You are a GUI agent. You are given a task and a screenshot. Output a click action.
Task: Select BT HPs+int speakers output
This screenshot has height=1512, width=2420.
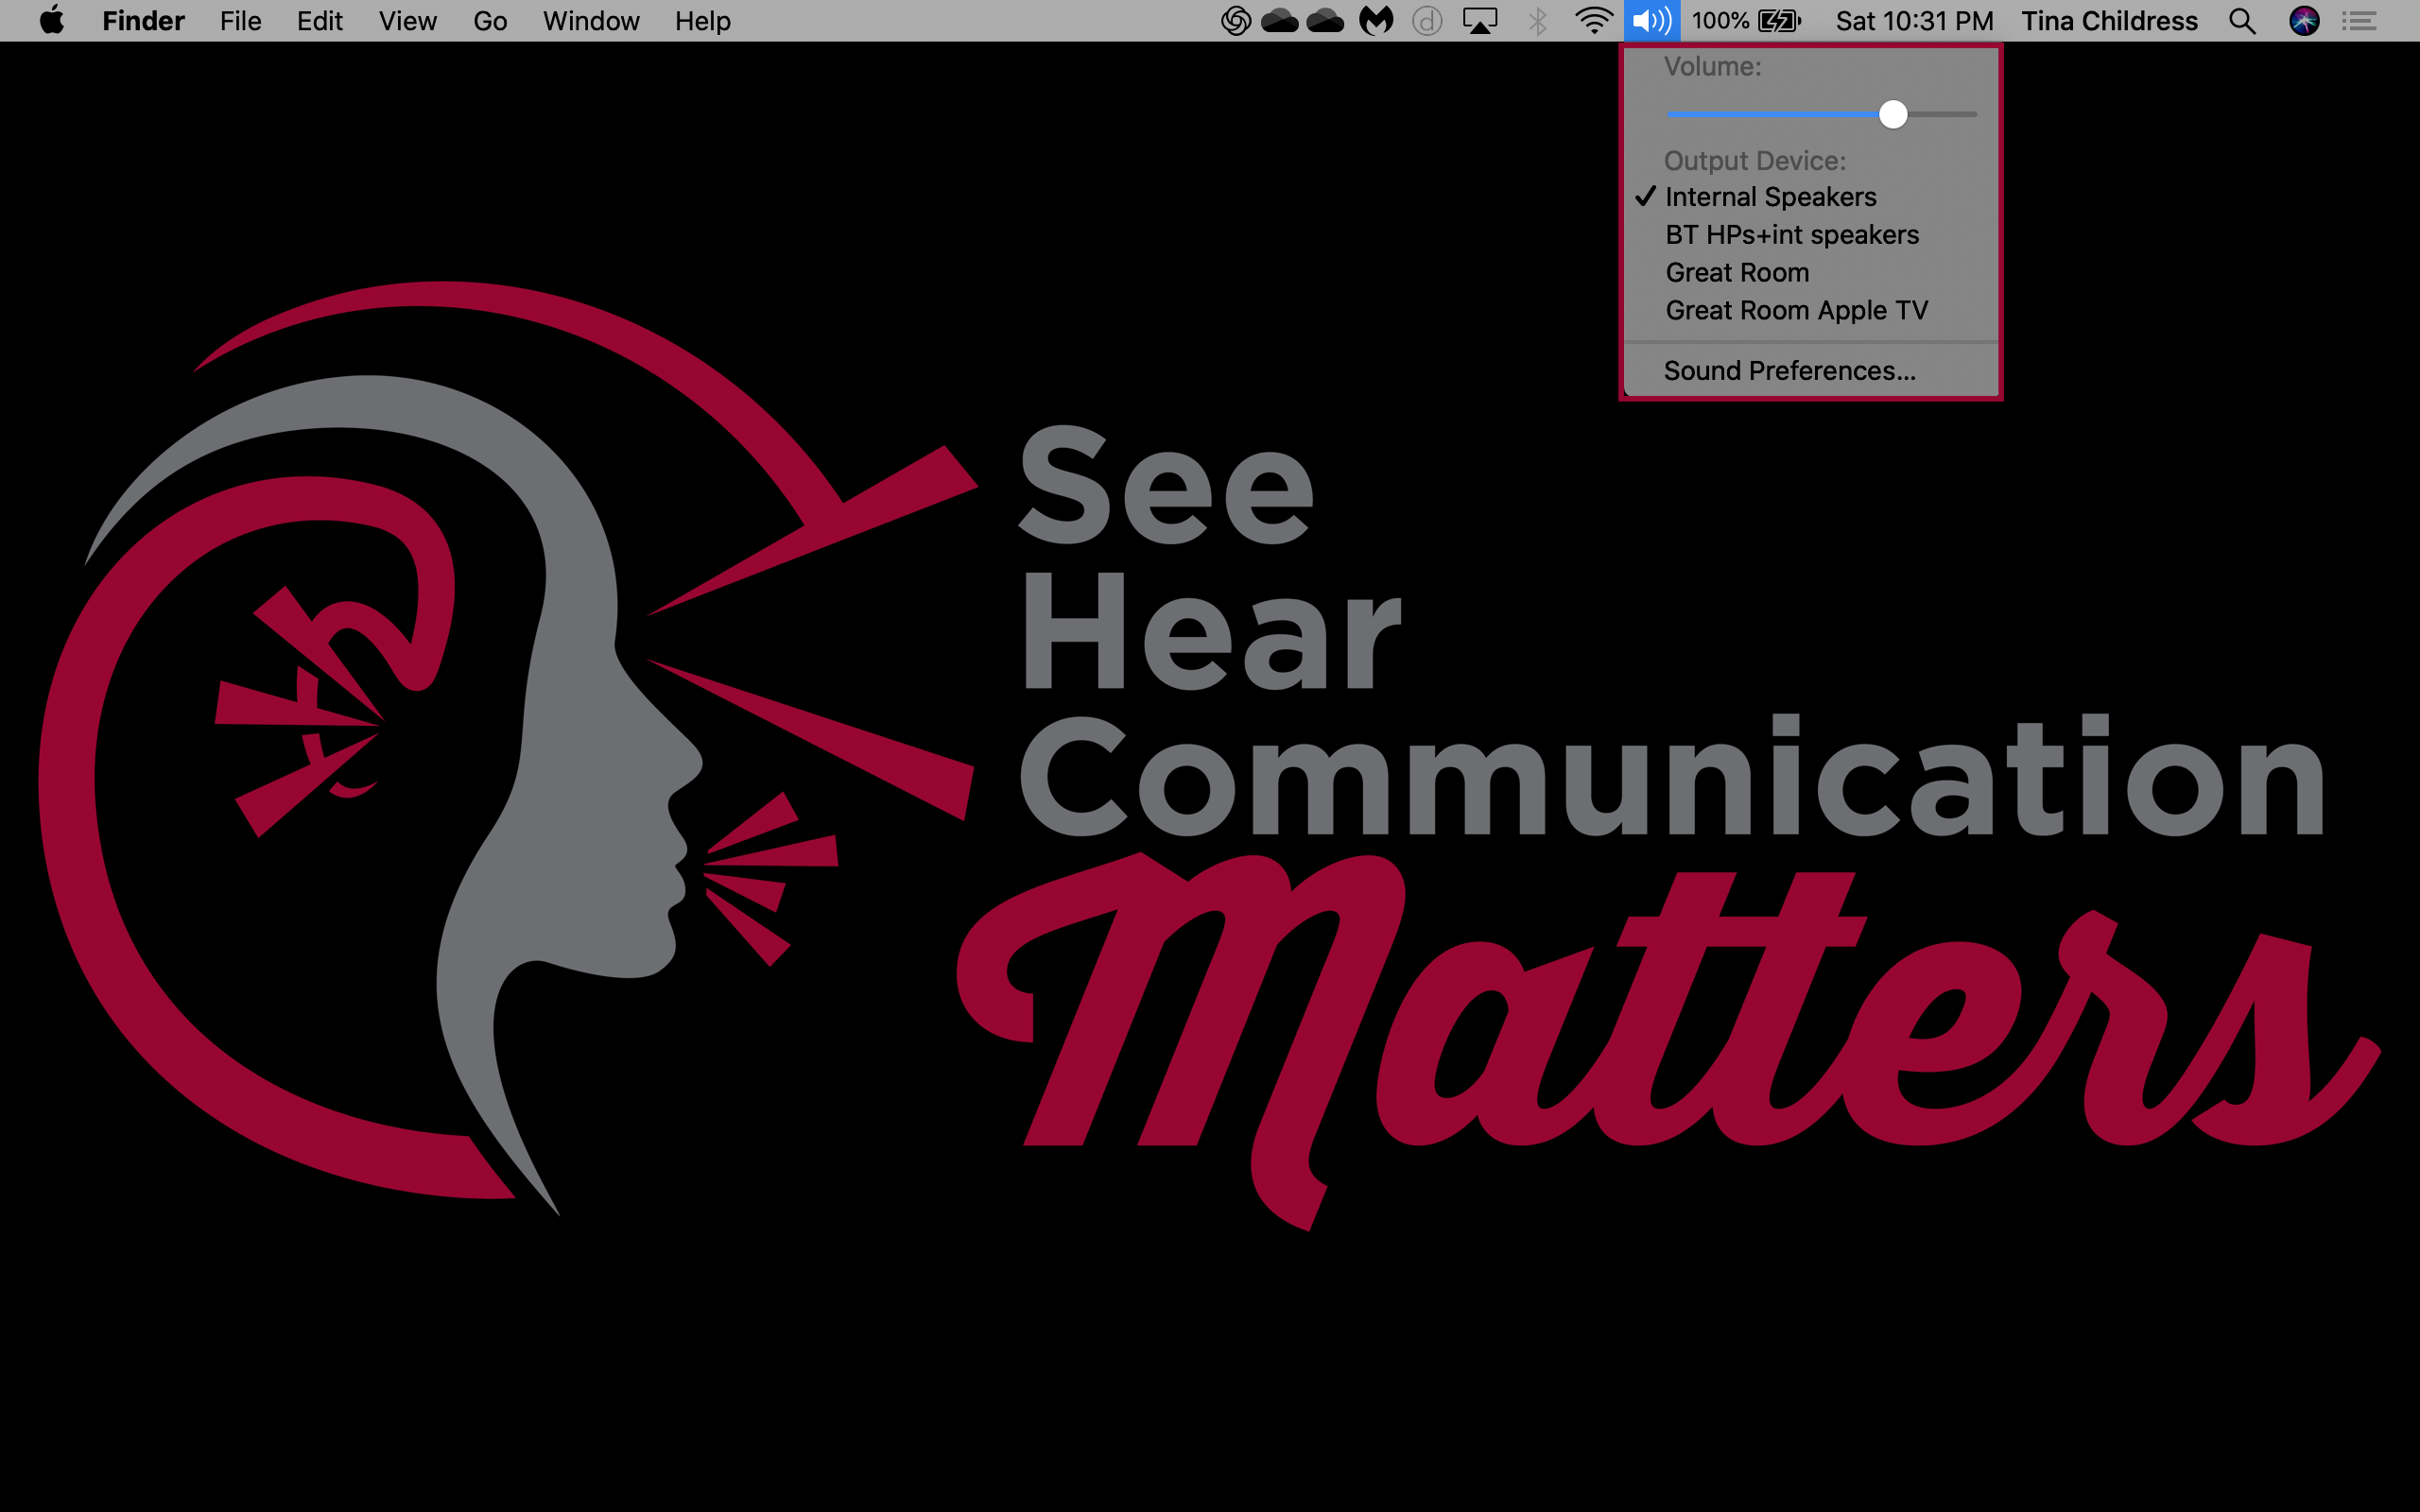click(x=1791, y=235)
